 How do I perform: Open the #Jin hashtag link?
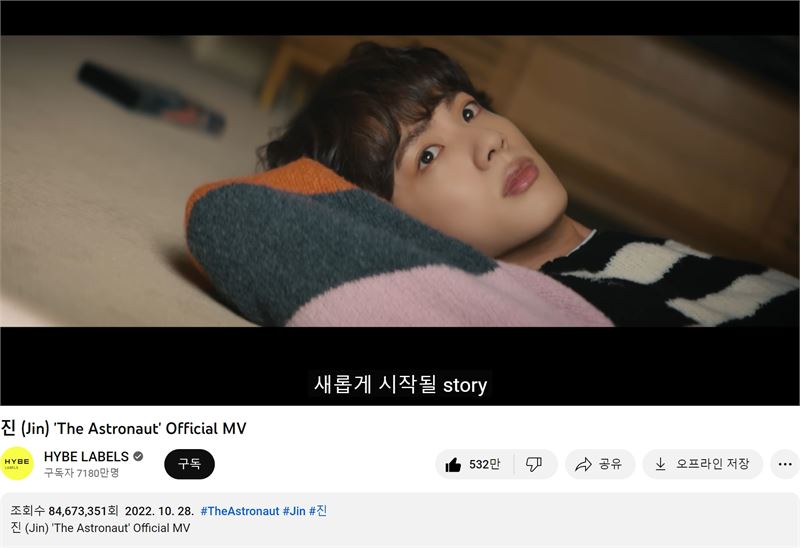click(294, 511)
